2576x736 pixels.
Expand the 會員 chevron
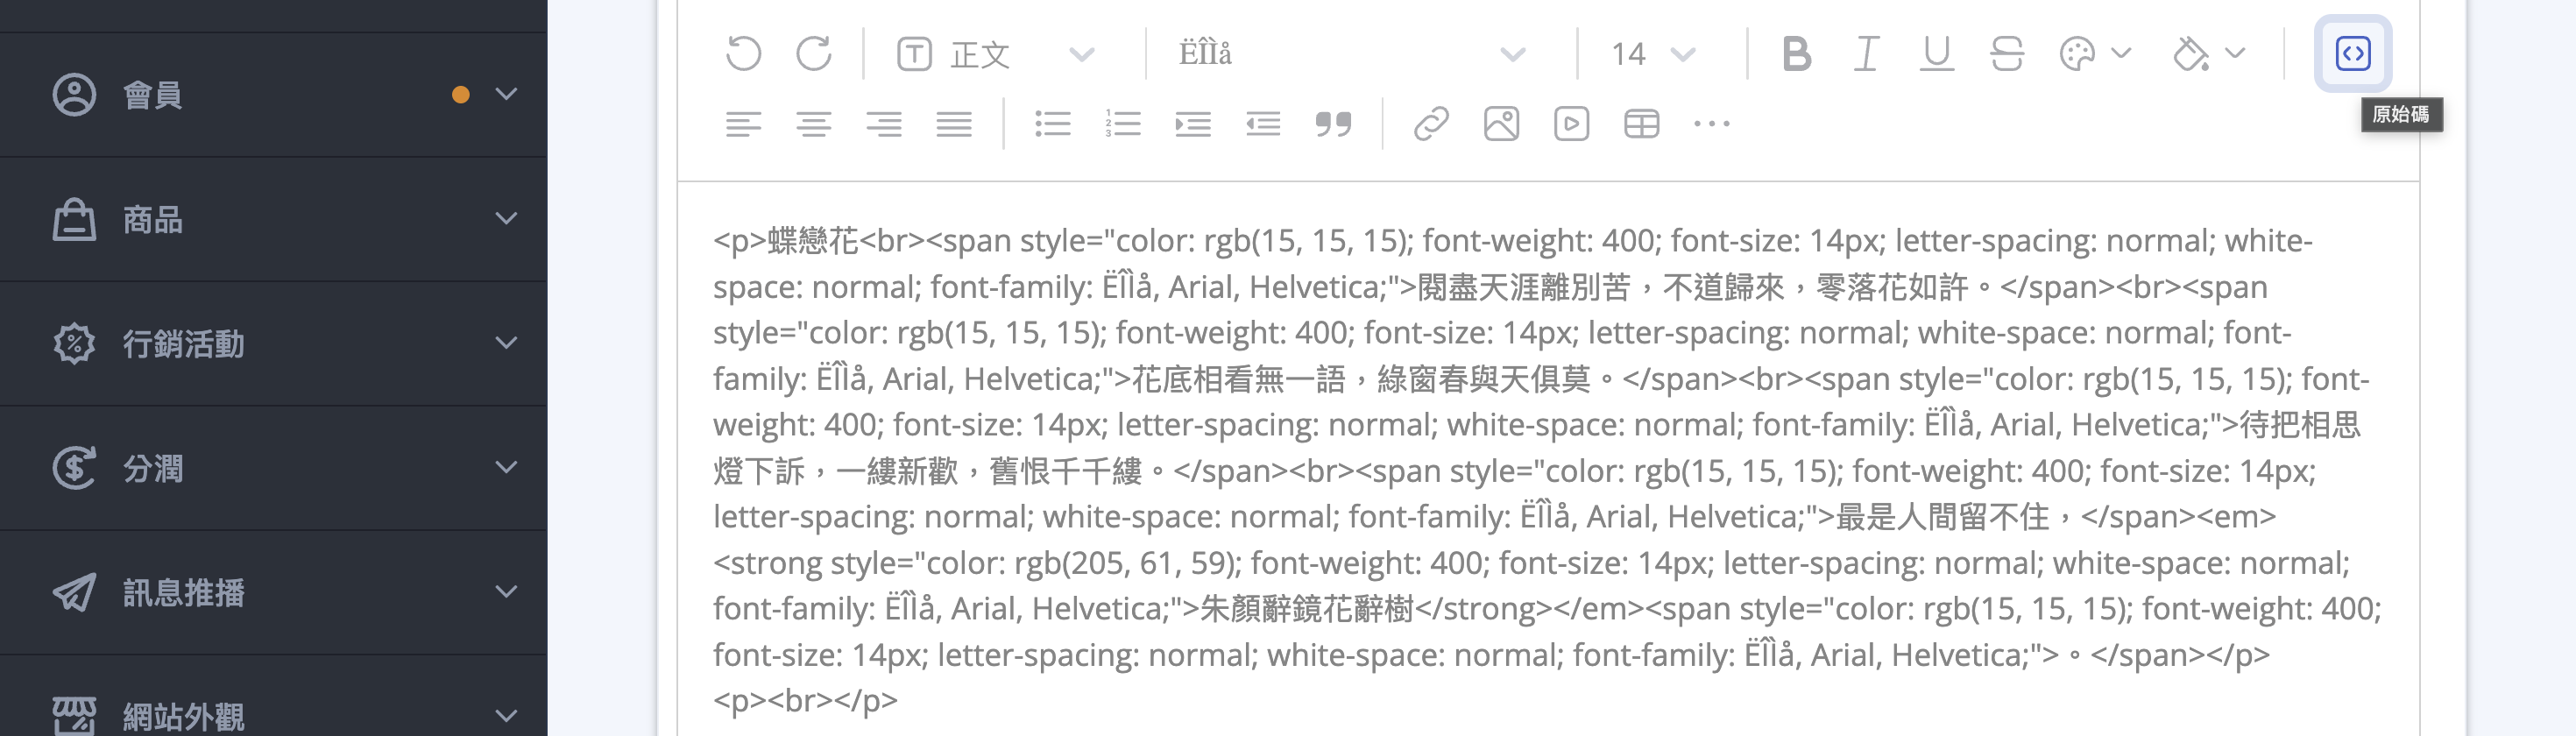[x=507, y=94]
